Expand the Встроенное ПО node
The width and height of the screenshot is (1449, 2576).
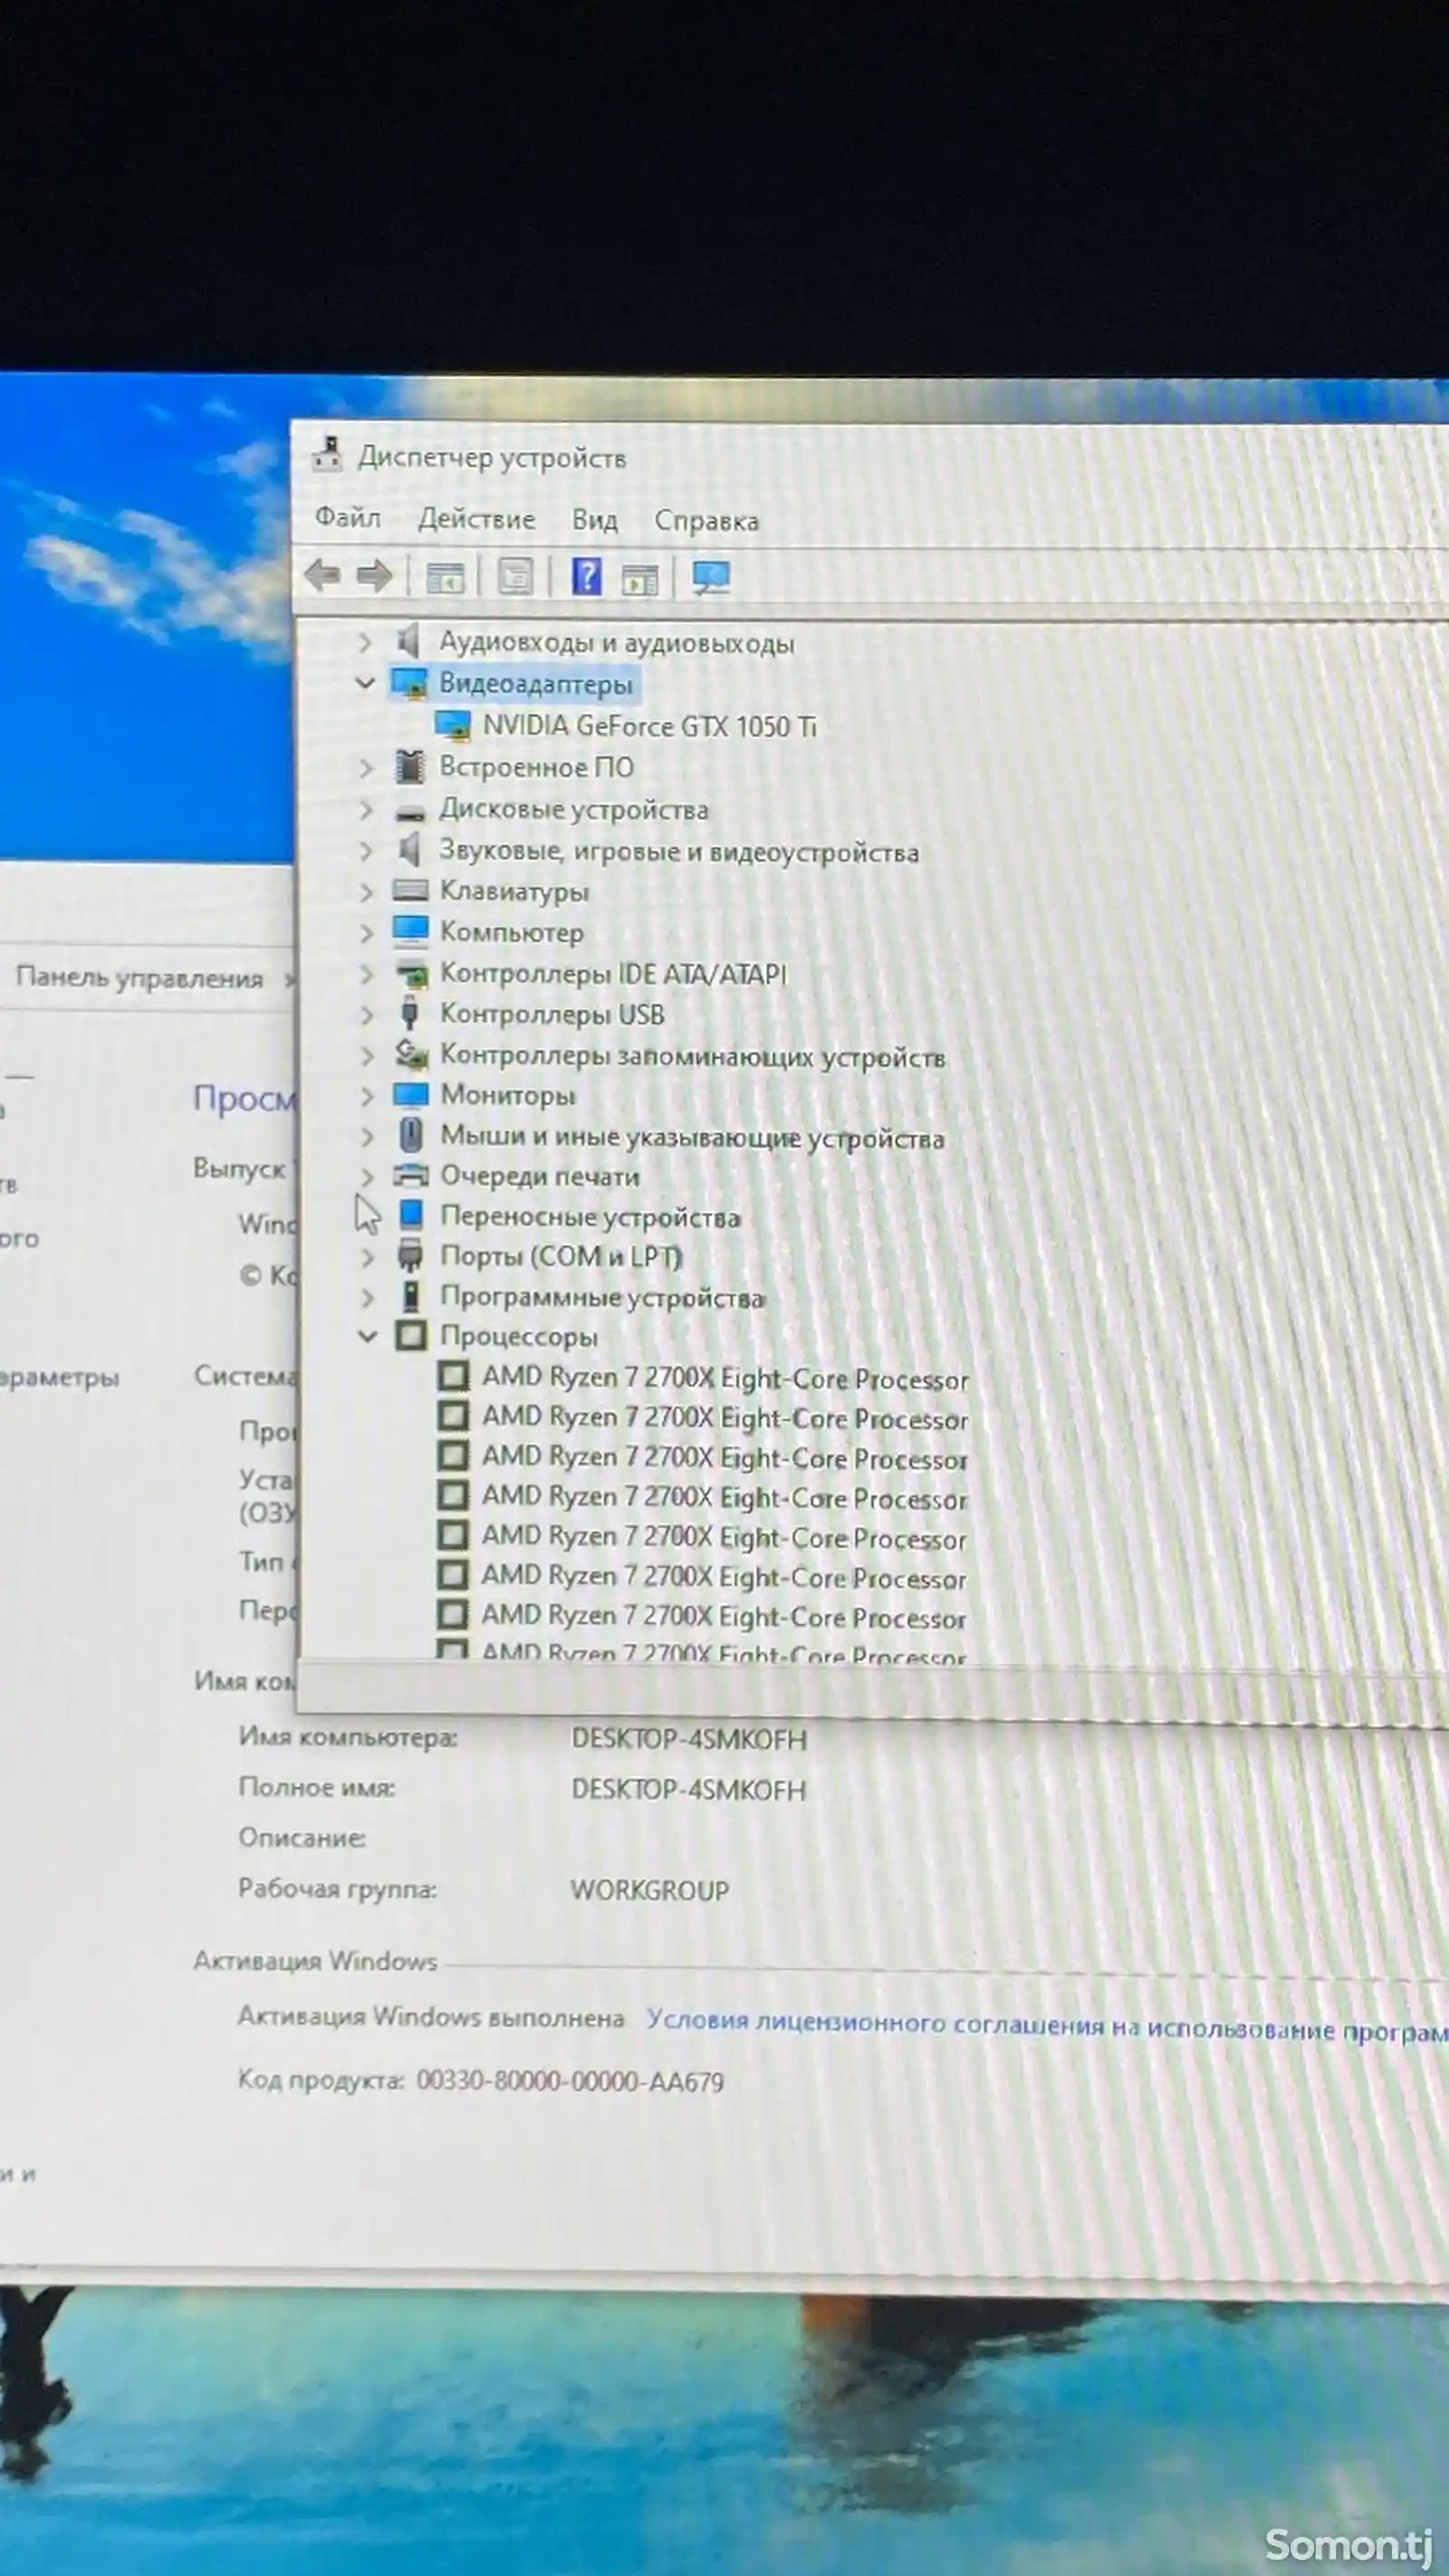pyautogui.click(x=366, y=767)
